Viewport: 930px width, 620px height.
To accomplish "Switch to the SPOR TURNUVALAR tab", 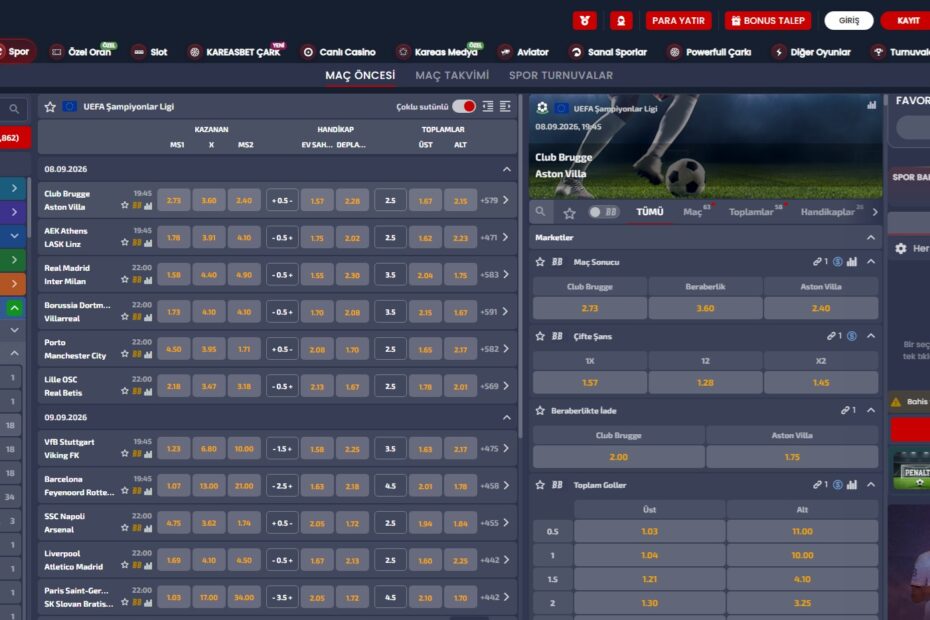I will click(x=560, y=75).
